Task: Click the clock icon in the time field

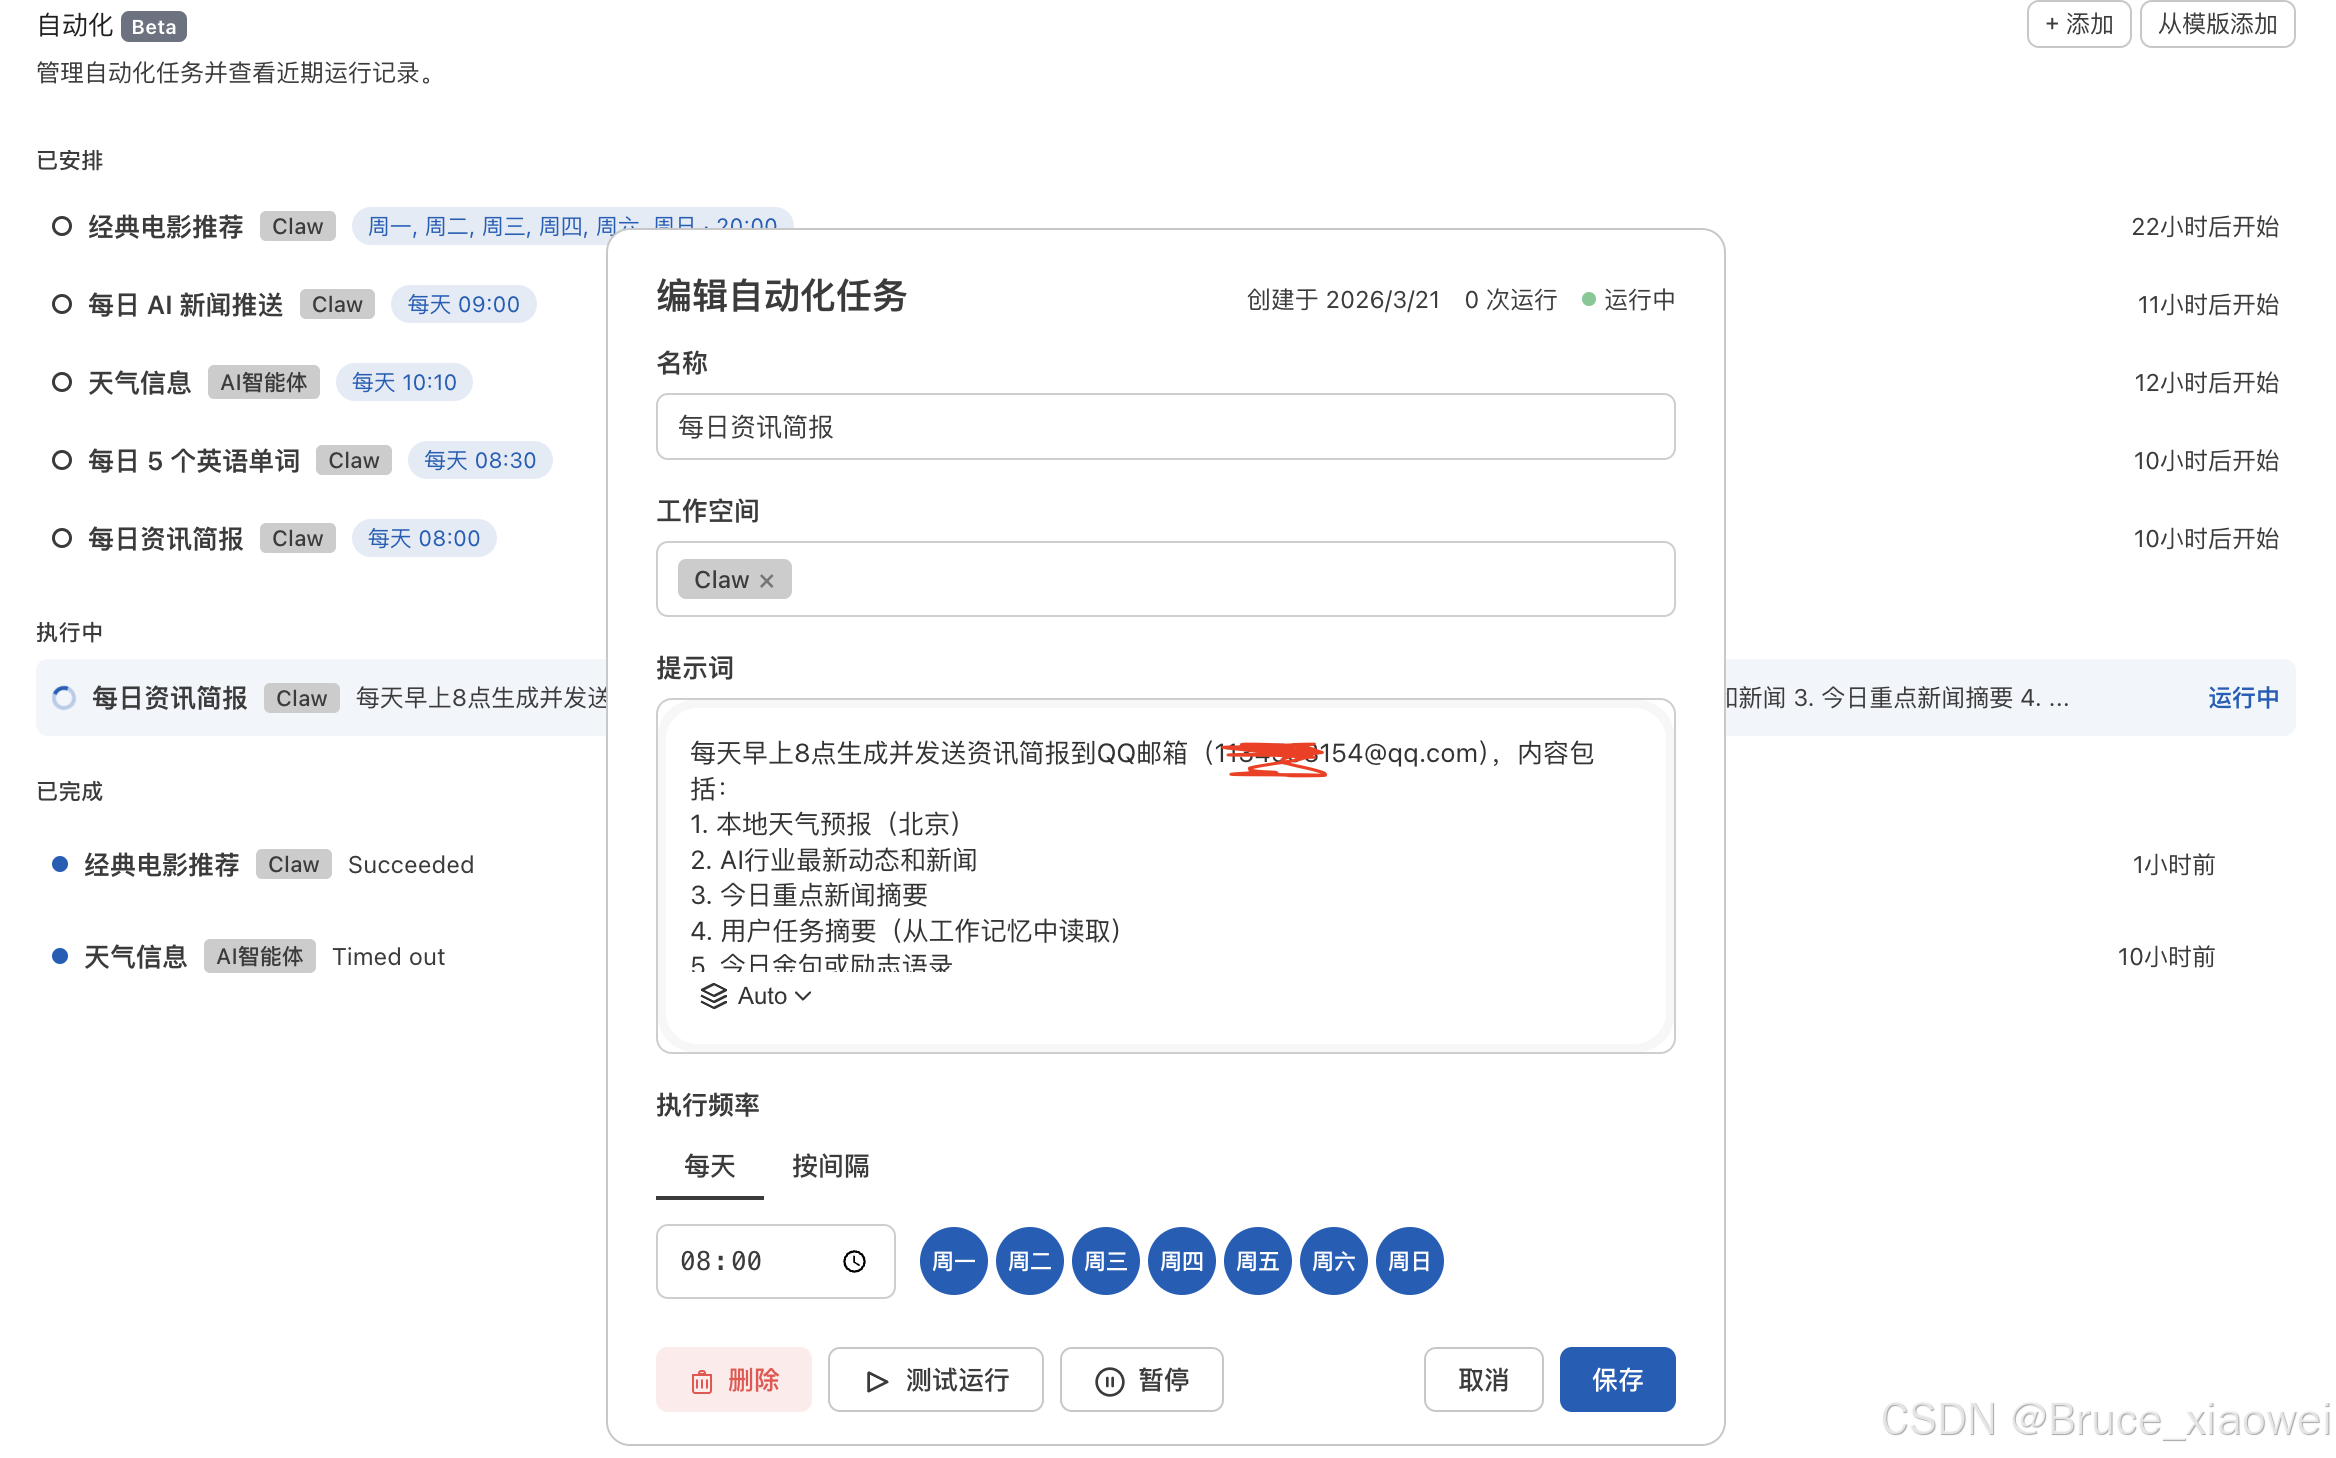Action: tap(854, 1261)
